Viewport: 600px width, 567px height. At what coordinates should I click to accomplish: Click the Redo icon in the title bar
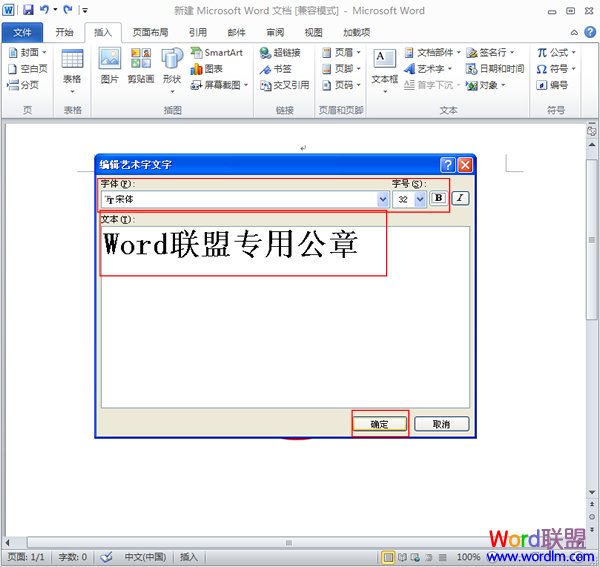(68, 10)
